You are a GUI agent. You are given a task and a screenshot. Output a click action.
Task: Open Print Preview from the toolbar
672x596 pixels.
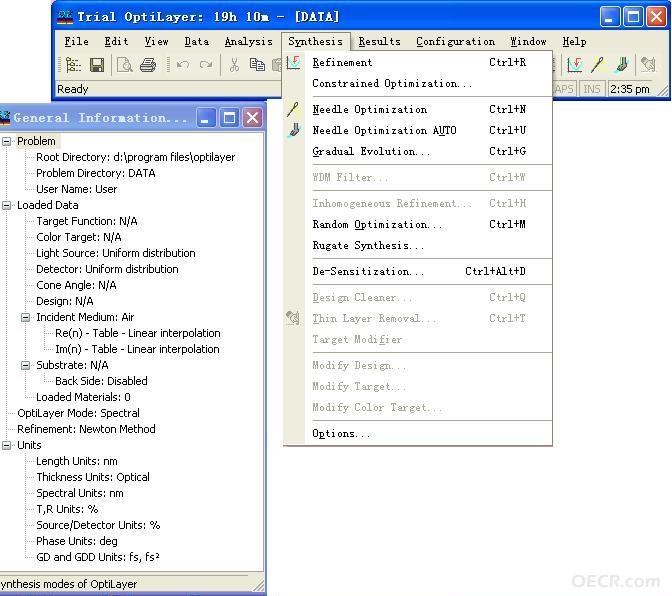125,65
